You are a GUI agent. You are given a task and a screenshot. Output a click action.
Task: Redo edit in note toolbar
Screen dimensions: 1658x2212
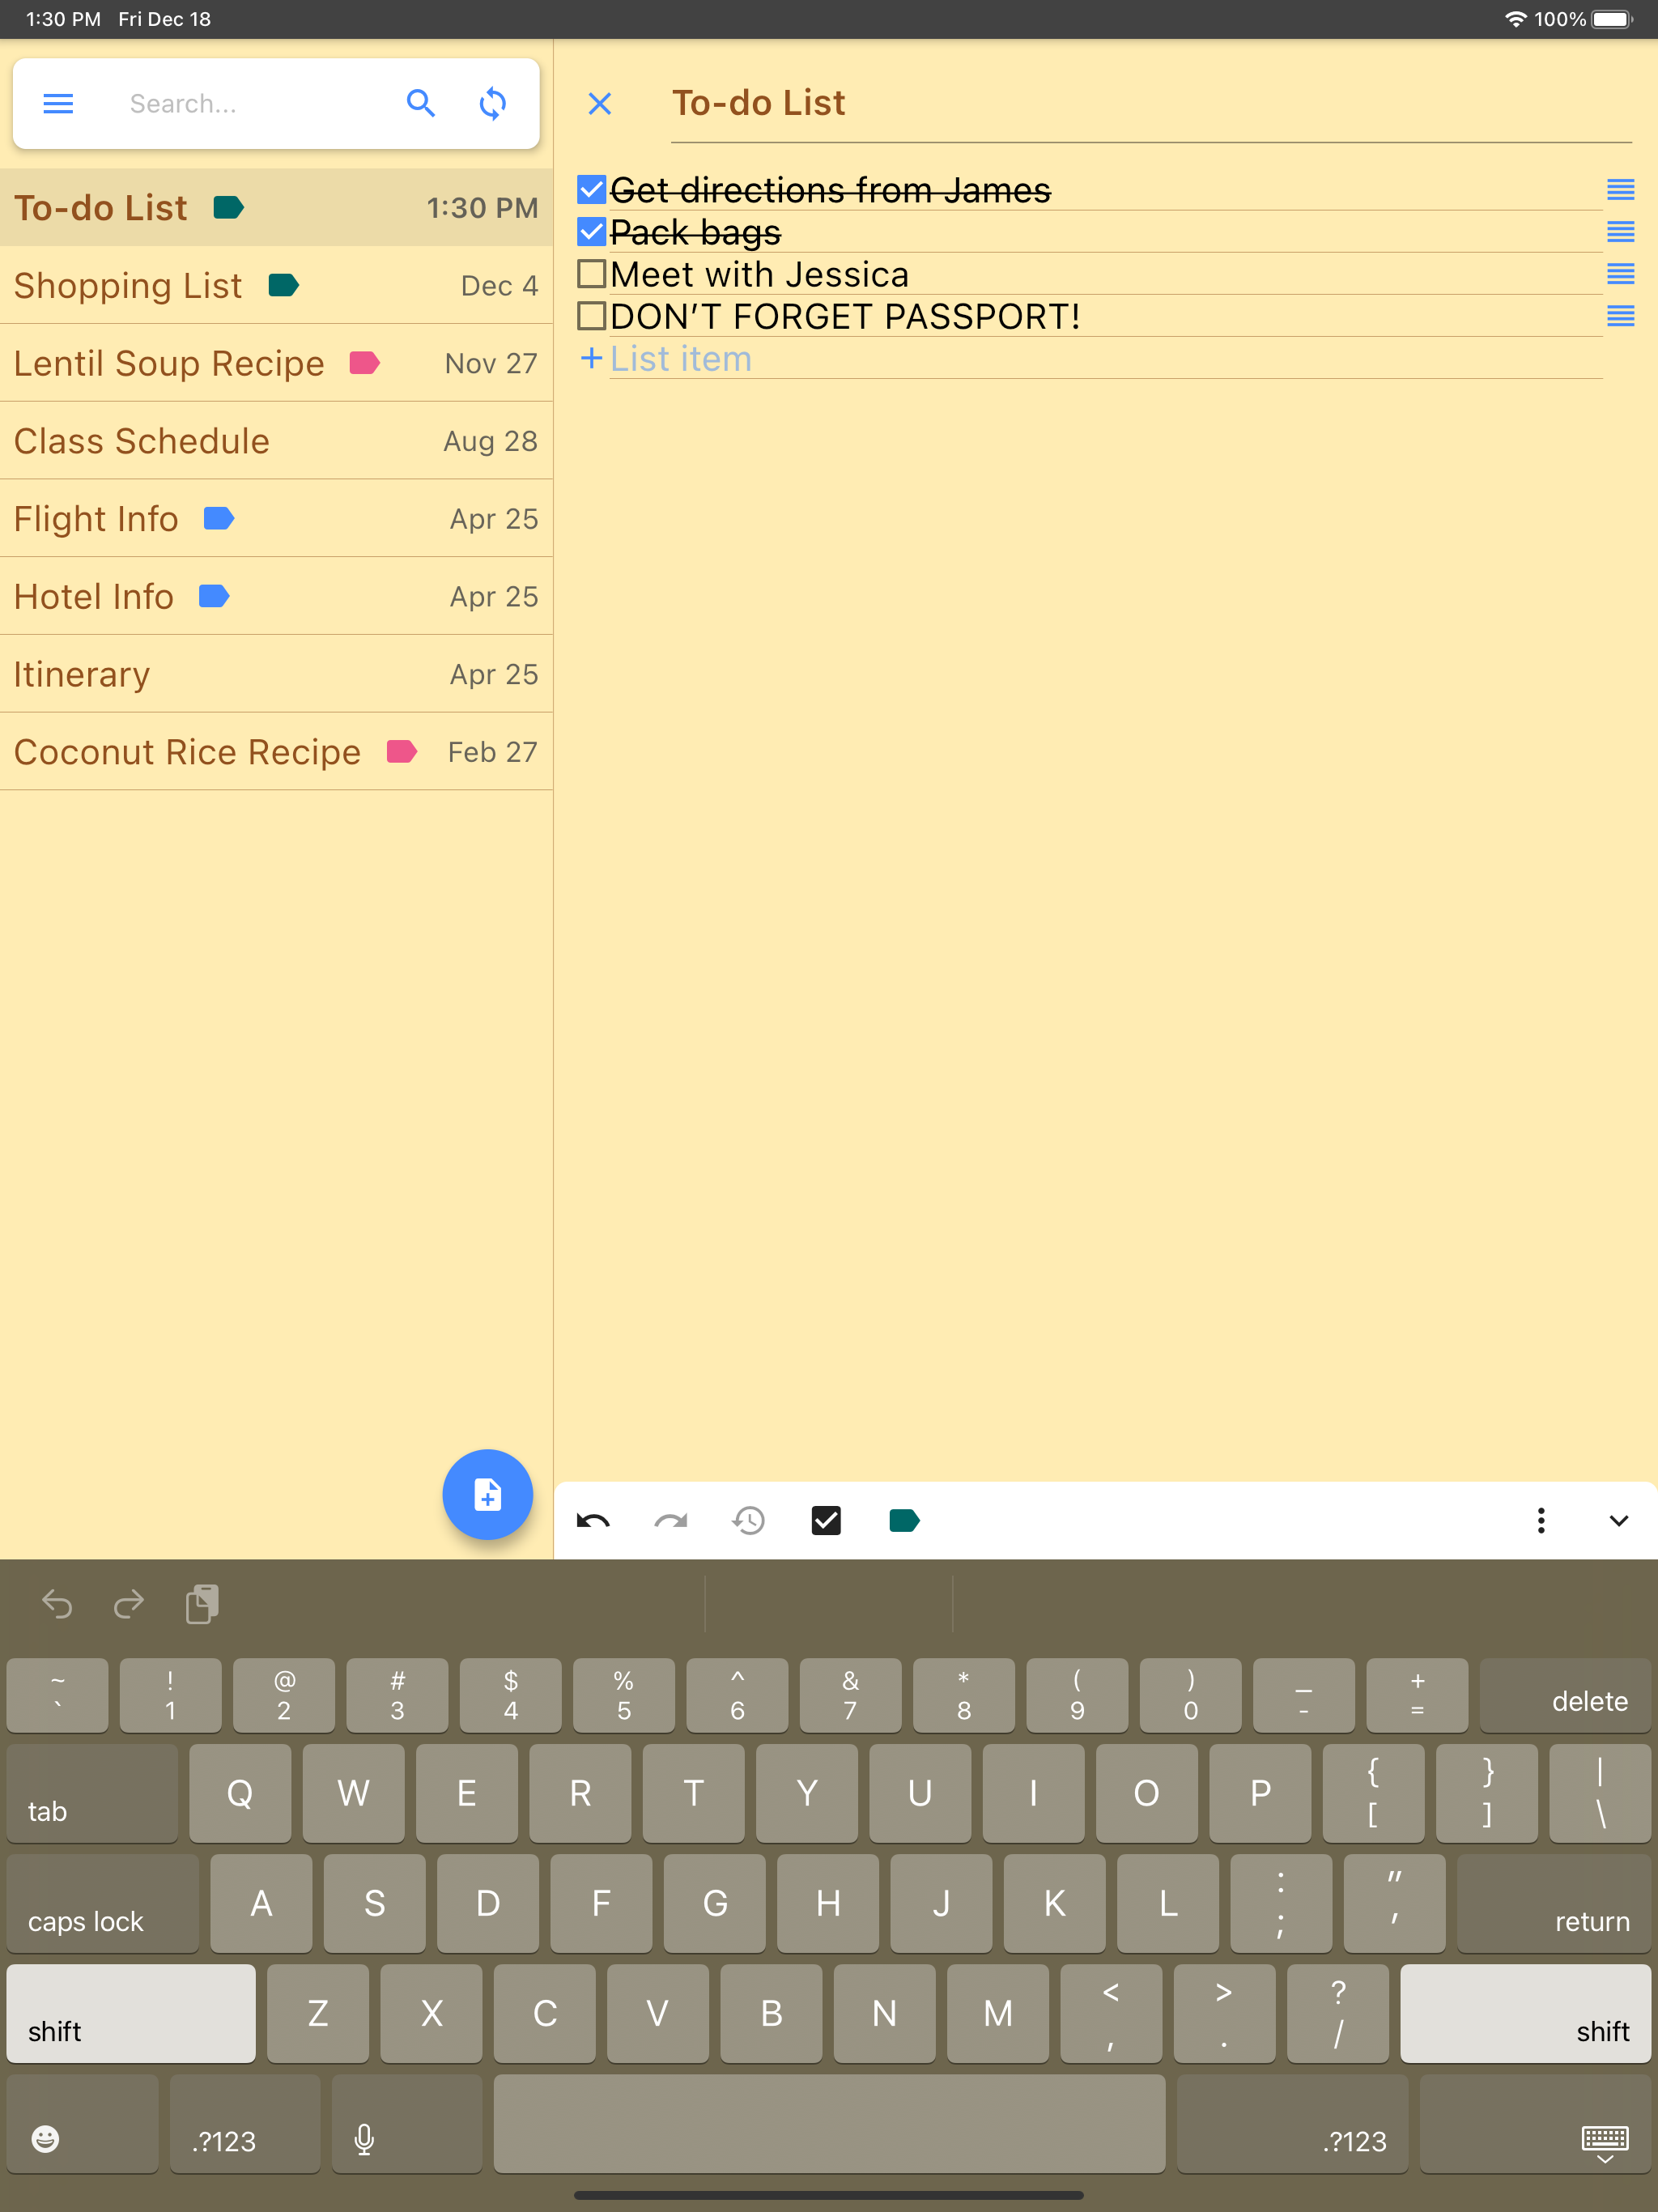(x=671, y=1521)
